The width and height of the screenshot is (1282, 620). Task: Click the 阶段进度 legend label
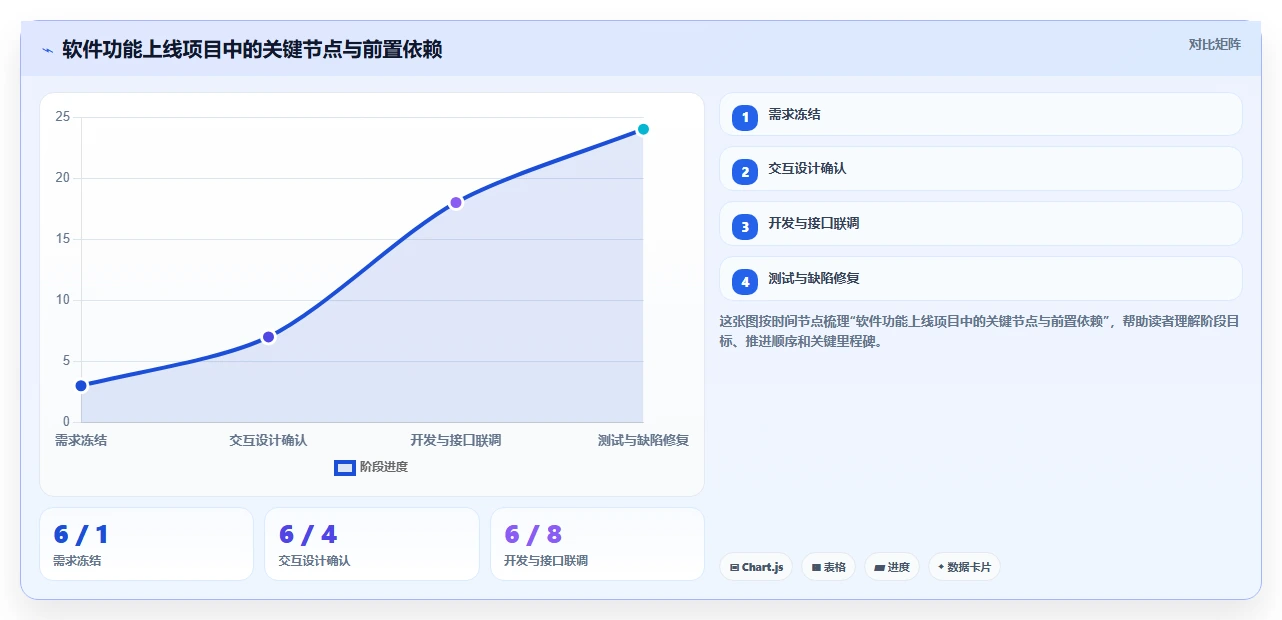[384, 467]
